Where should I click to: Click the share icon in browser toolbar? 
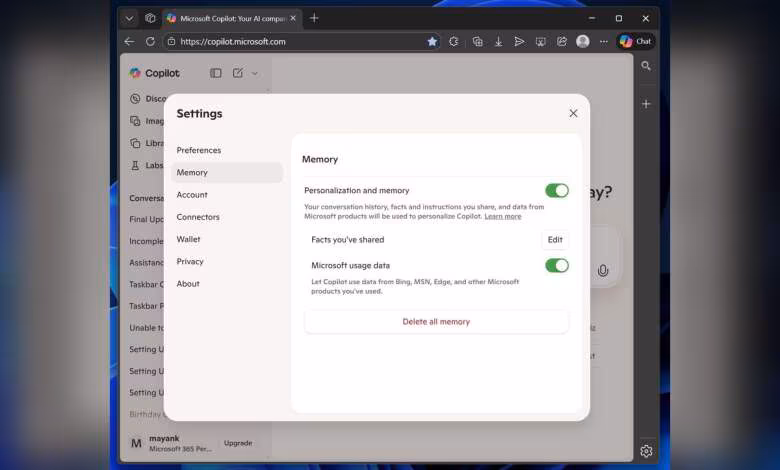point(562,42)
